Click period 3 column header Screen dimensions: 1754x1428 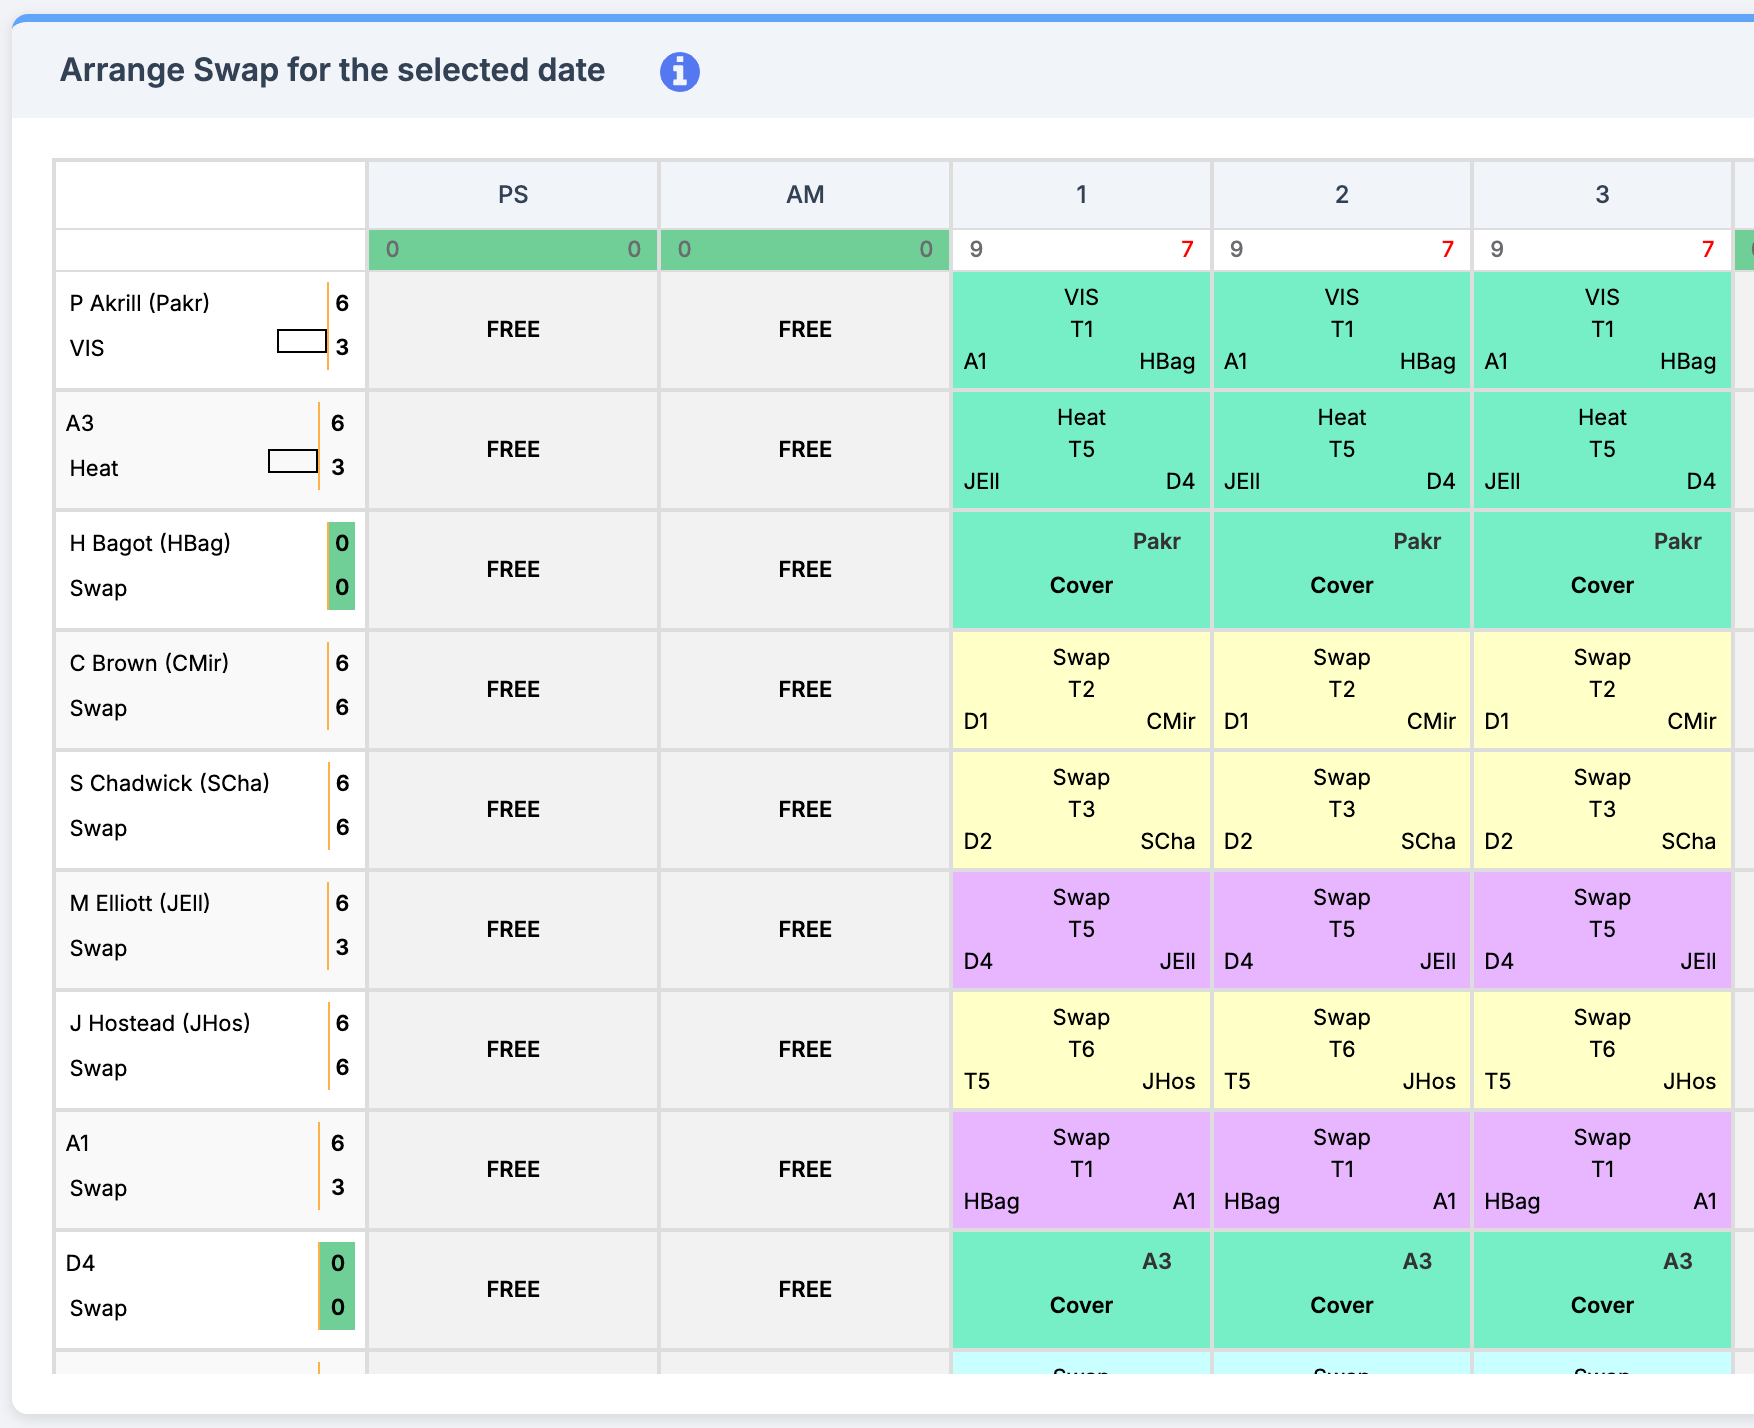coord(1601,195)
